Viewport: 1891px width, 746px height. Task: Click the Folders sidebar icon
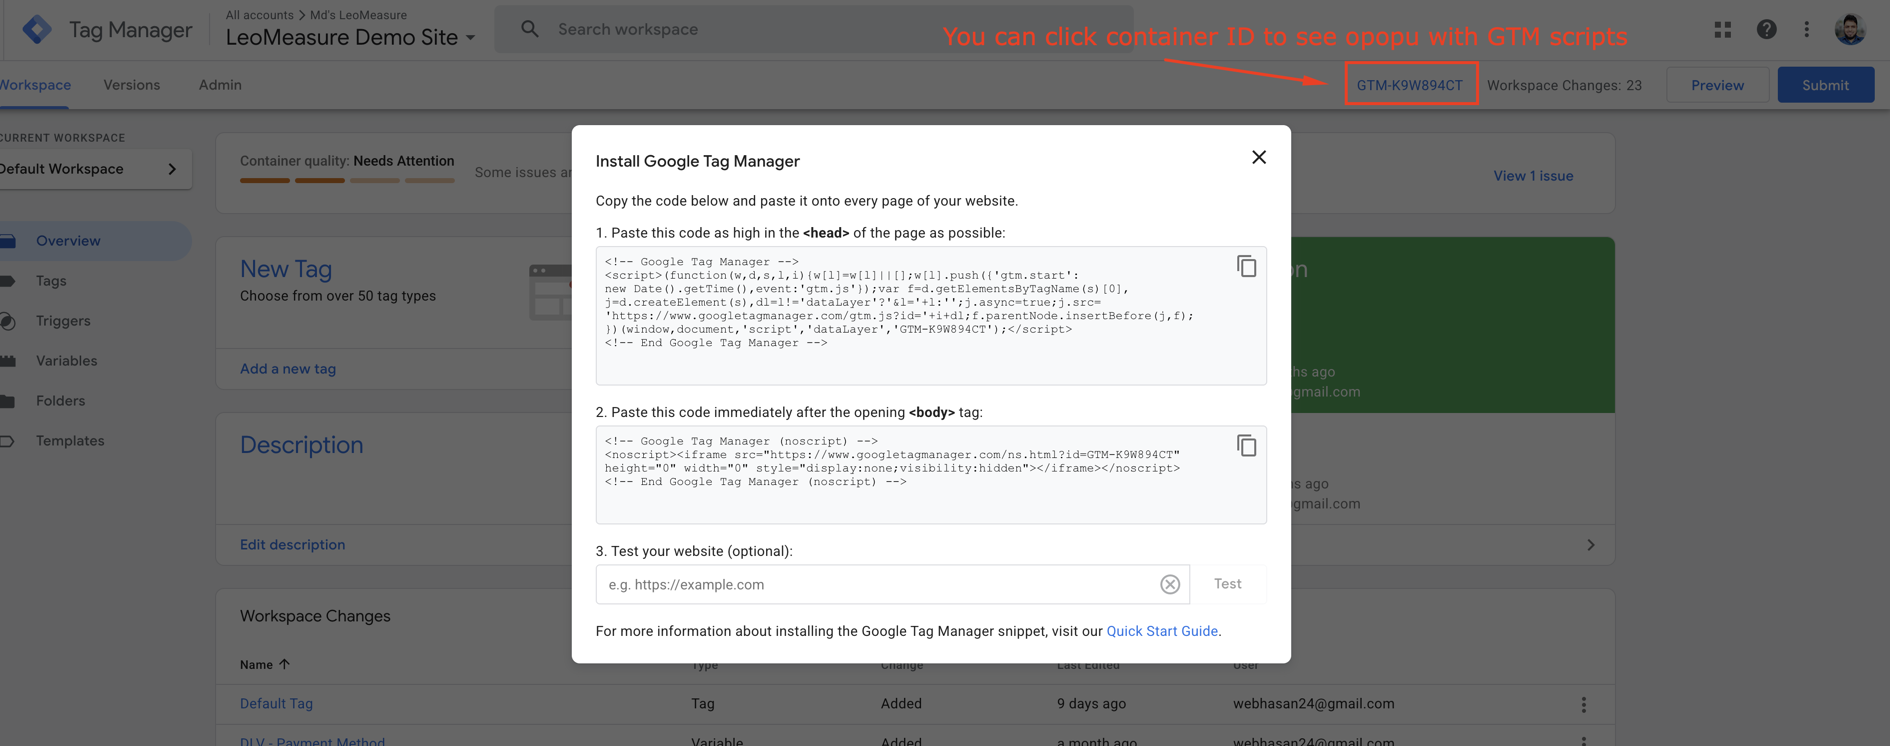8,401
